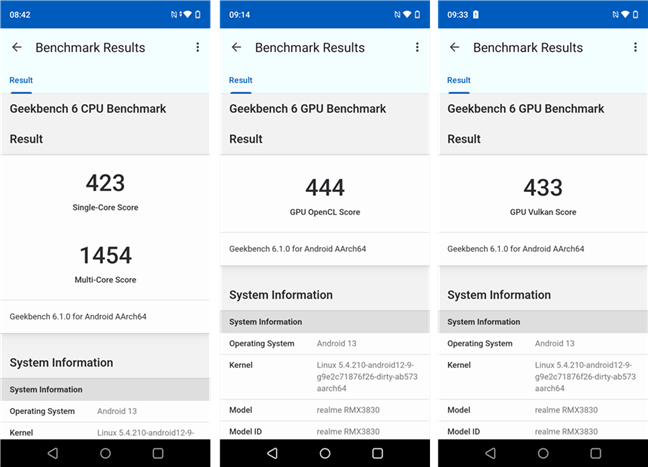The image size is (648, 467).
Task: Tap Model ID realme RMX3830 in OpenCL screen
Action: tap(348, 431)
